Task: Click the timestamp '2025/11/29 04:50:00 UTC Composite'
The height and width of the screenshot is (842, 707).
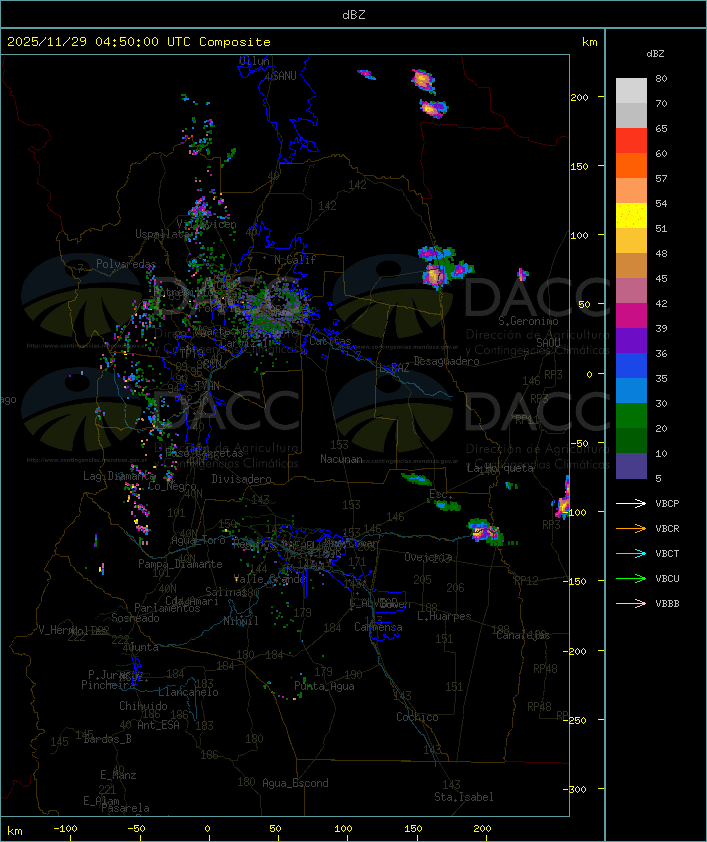Action: [x=139, y=42]
